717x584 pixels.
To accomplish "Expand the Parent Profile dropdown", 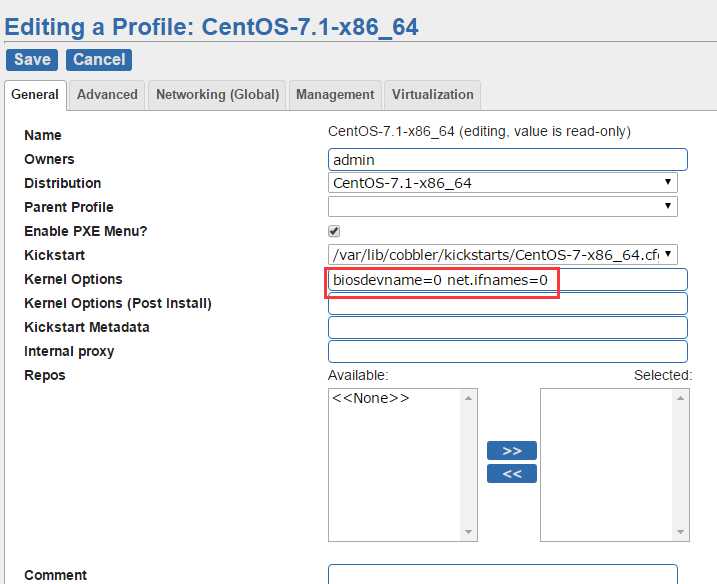I will (x=503, y=207).
